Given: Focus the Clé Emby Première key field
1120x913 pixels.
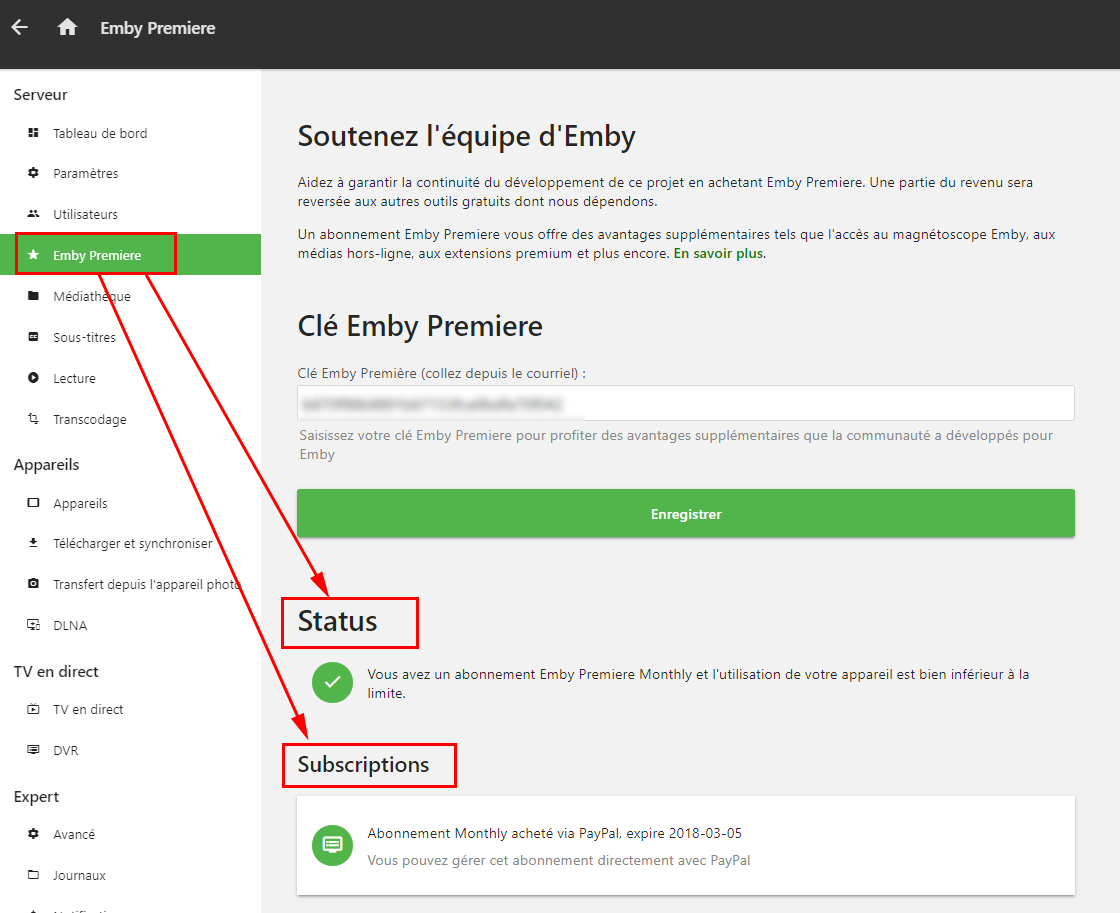Looking at the screenshot, I should (686, 404).
